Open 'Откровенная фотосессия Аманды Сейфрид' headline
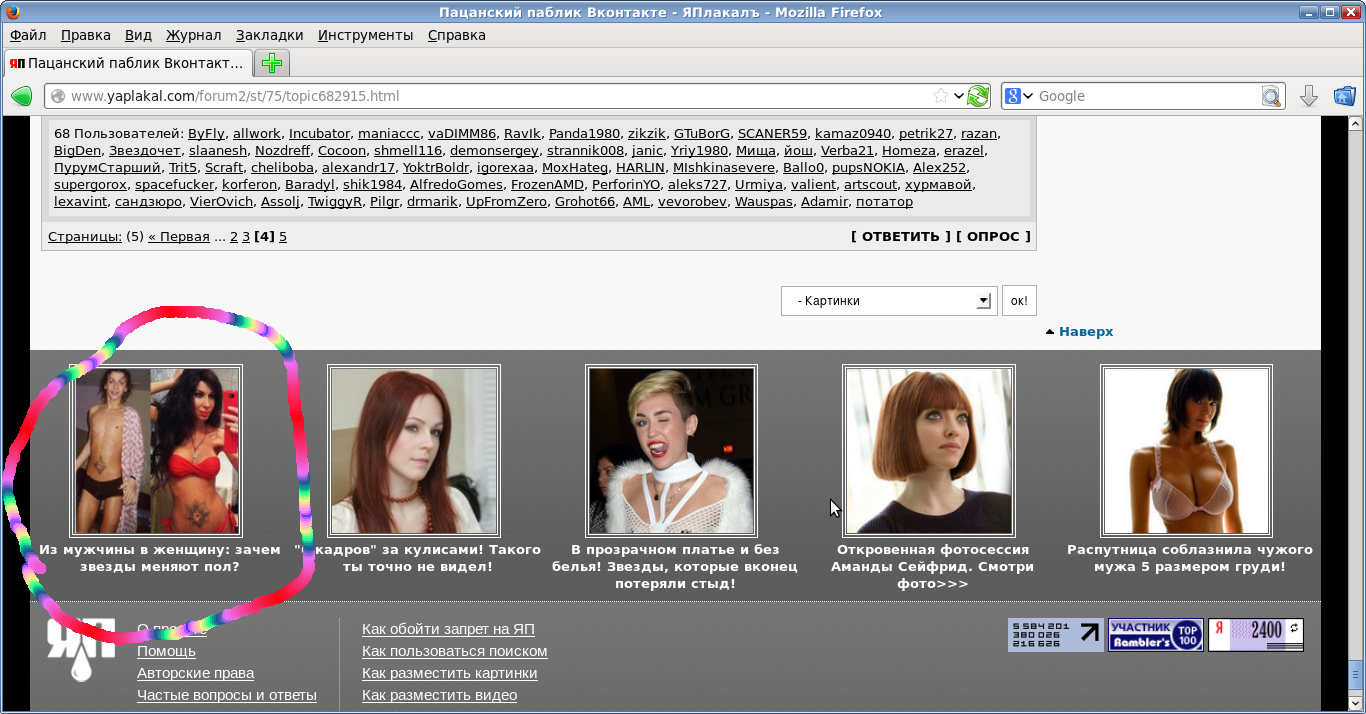 pos(932,567)
